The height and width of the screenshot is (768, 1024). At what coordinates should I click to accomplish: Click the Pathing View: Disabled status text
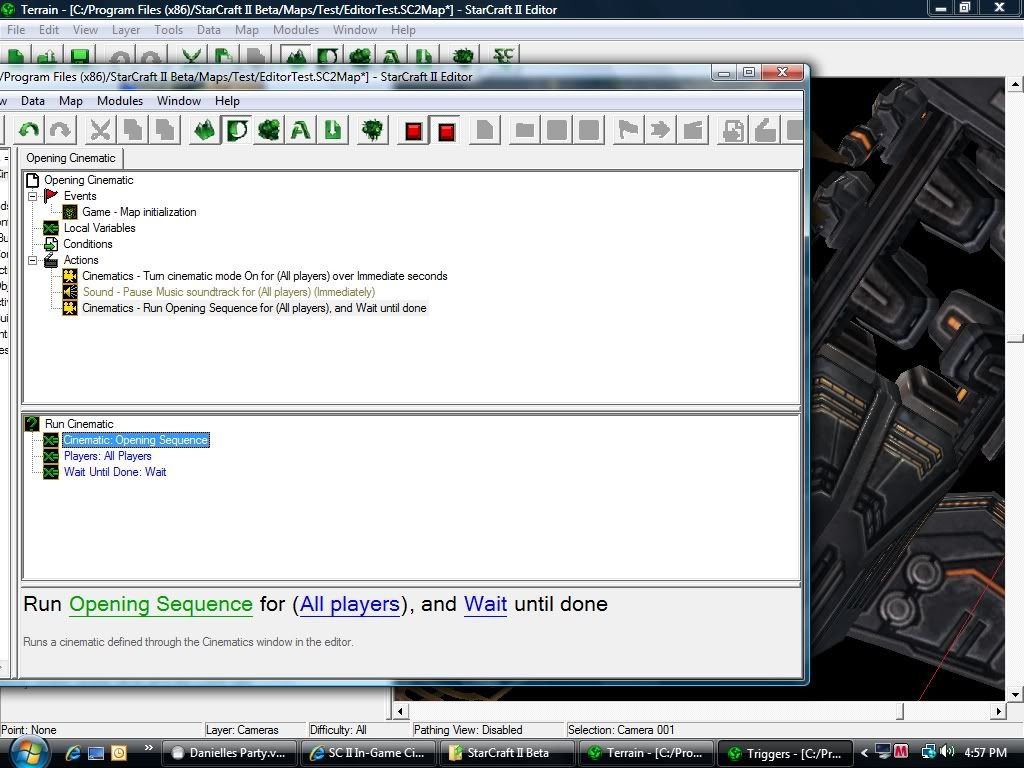468,729
